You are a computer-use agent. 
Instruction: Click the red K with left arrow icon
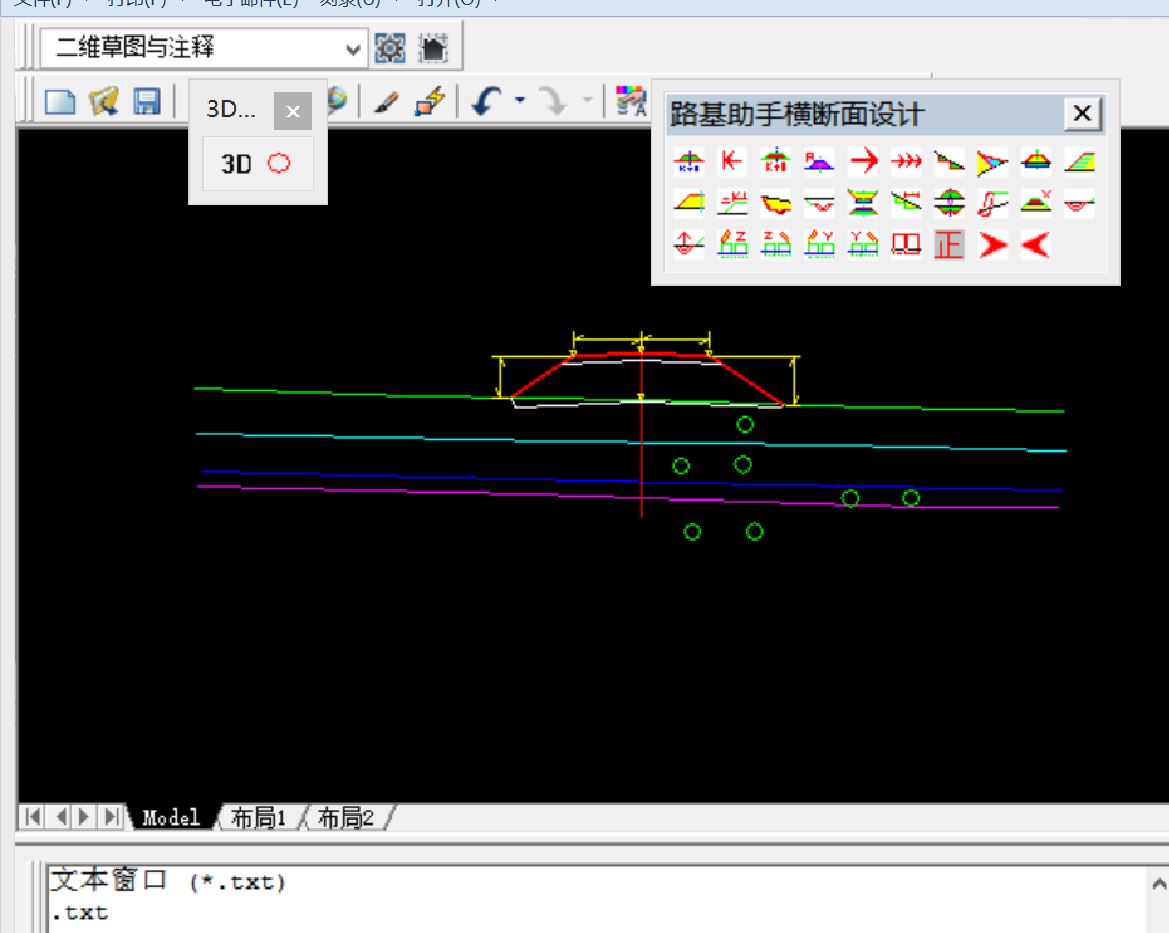(x=732, y=161)
